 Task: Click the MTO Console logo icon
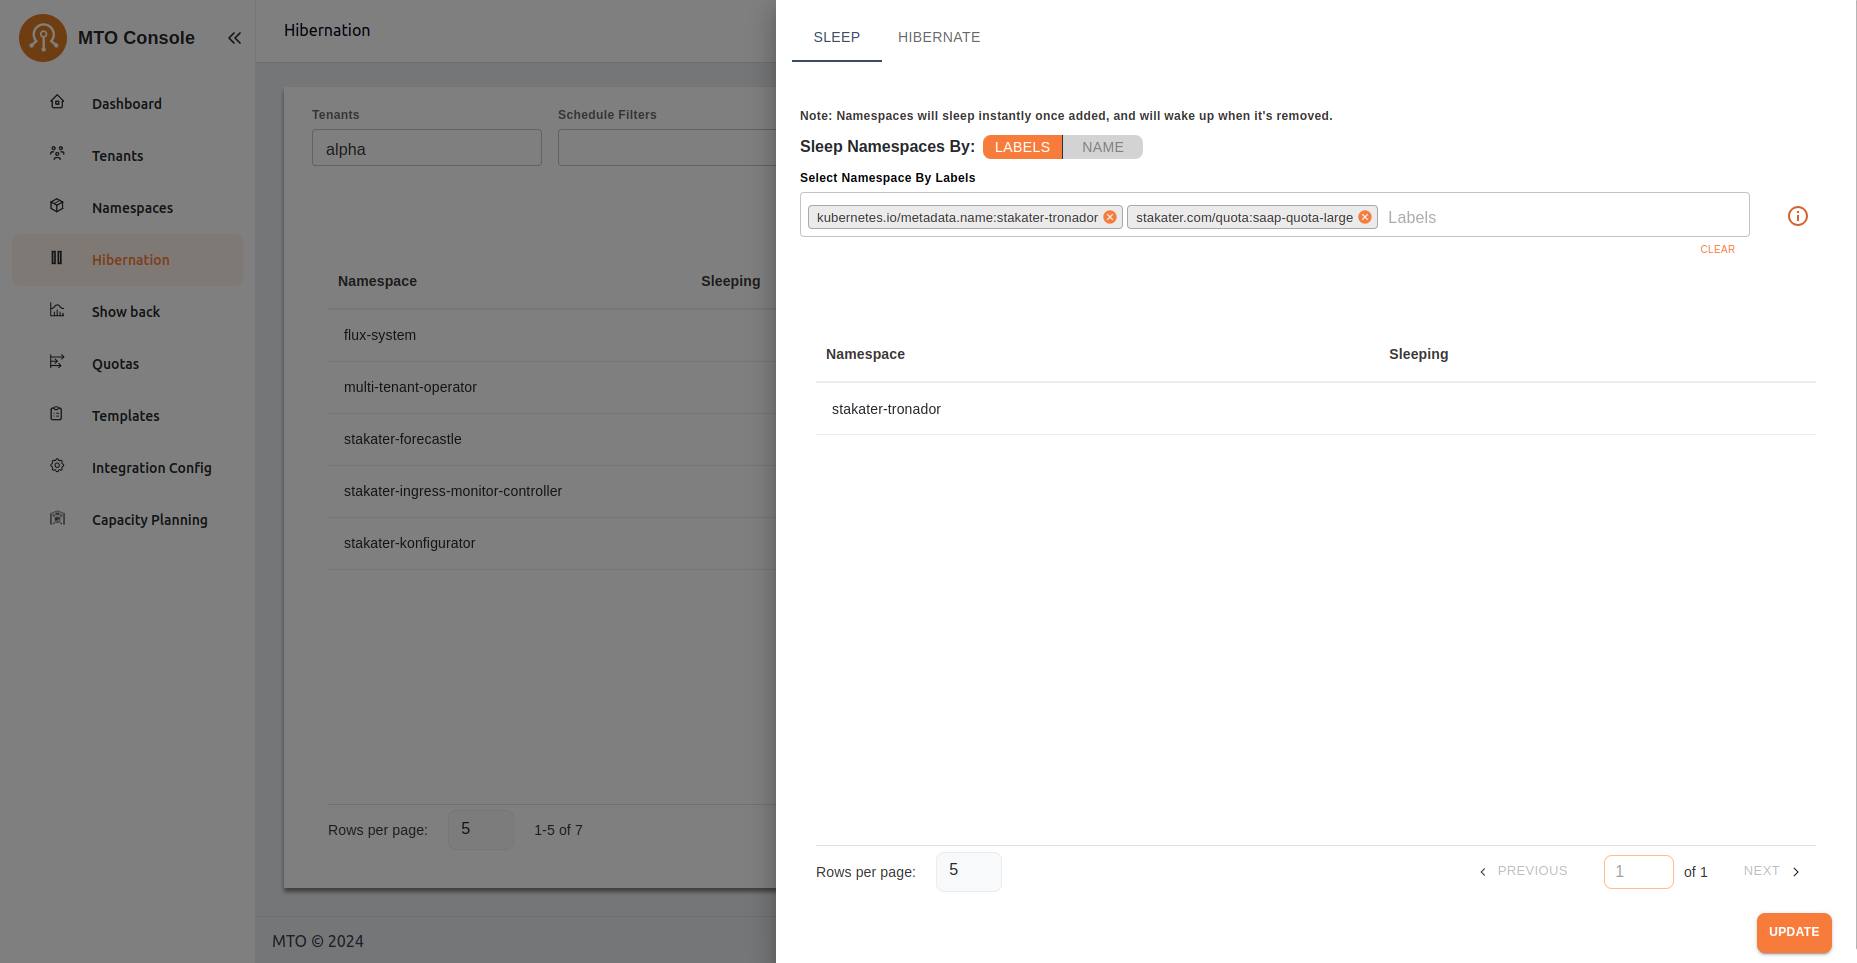click(43, 38)
